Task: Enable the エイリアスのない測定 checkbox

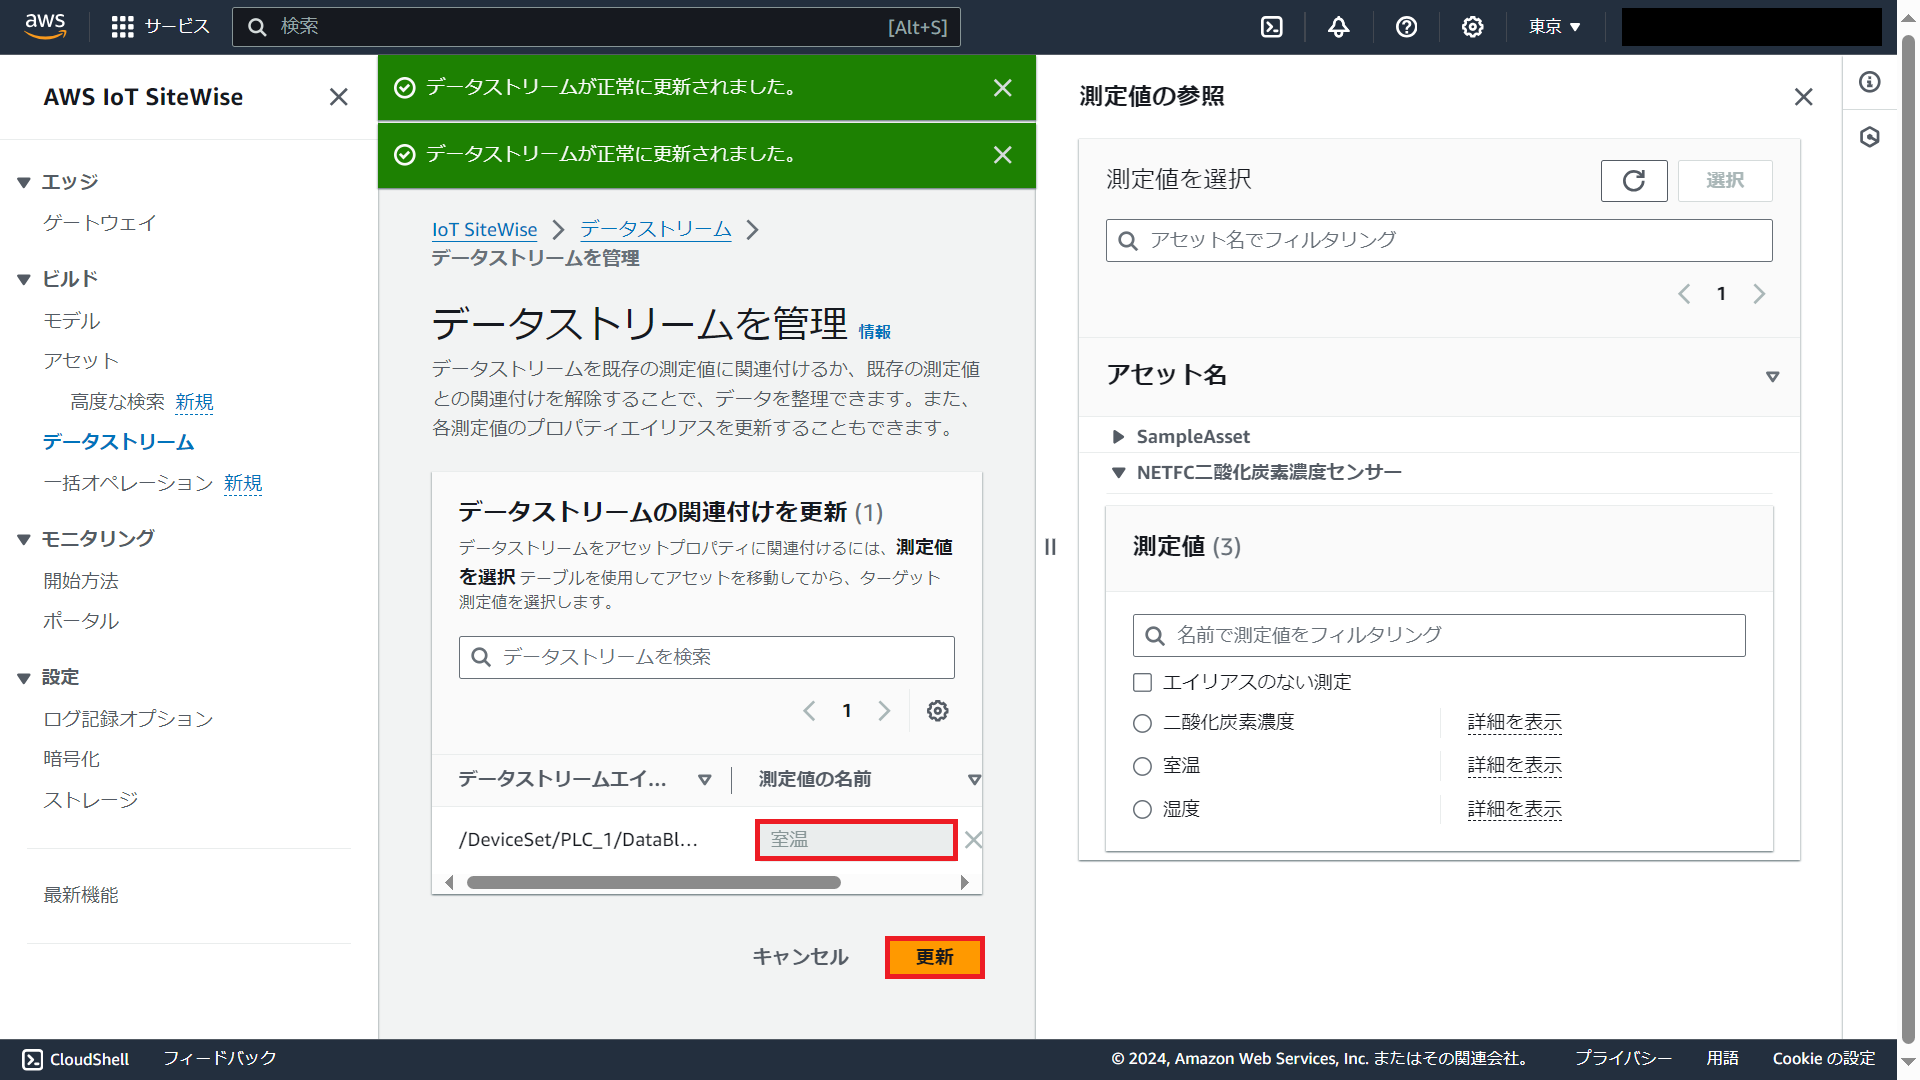Action: click(1142, 682)
